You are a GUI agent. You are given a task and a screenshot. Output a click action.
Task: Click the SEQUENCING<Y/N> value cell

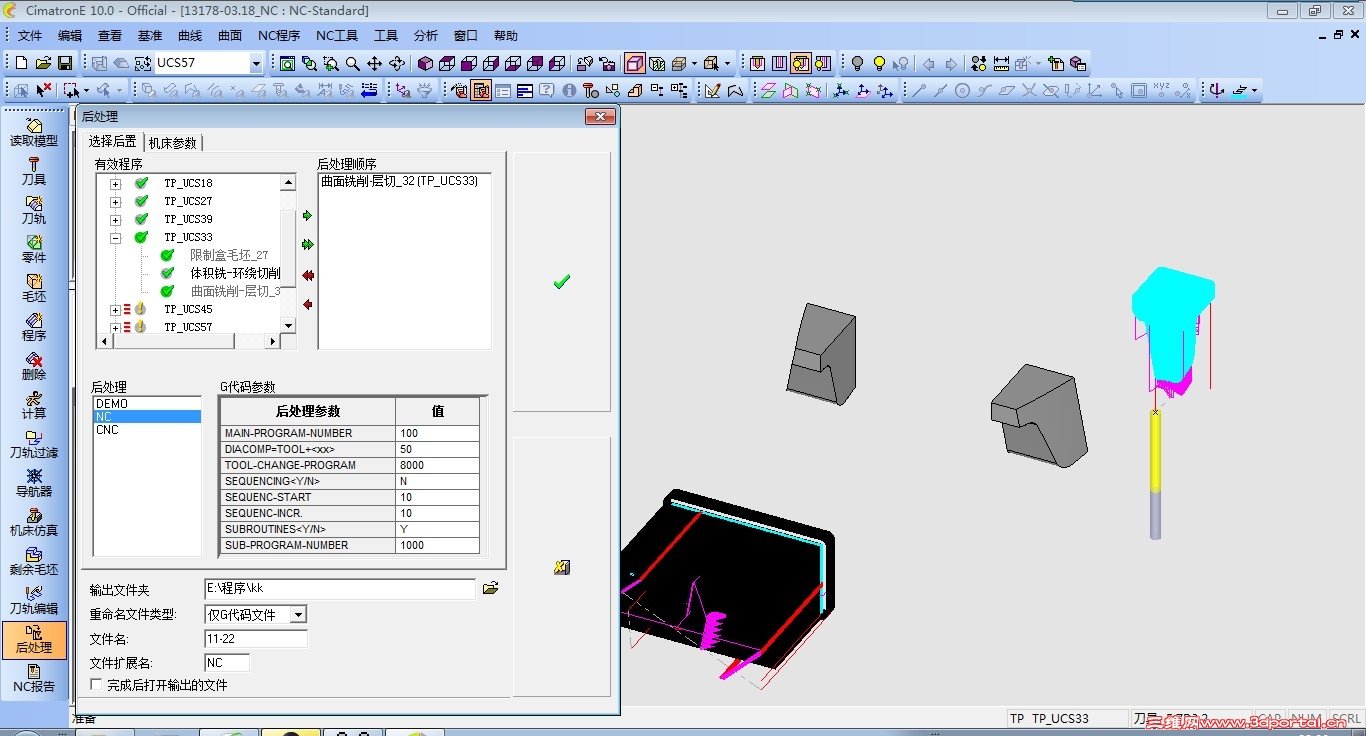pos(437,481)
